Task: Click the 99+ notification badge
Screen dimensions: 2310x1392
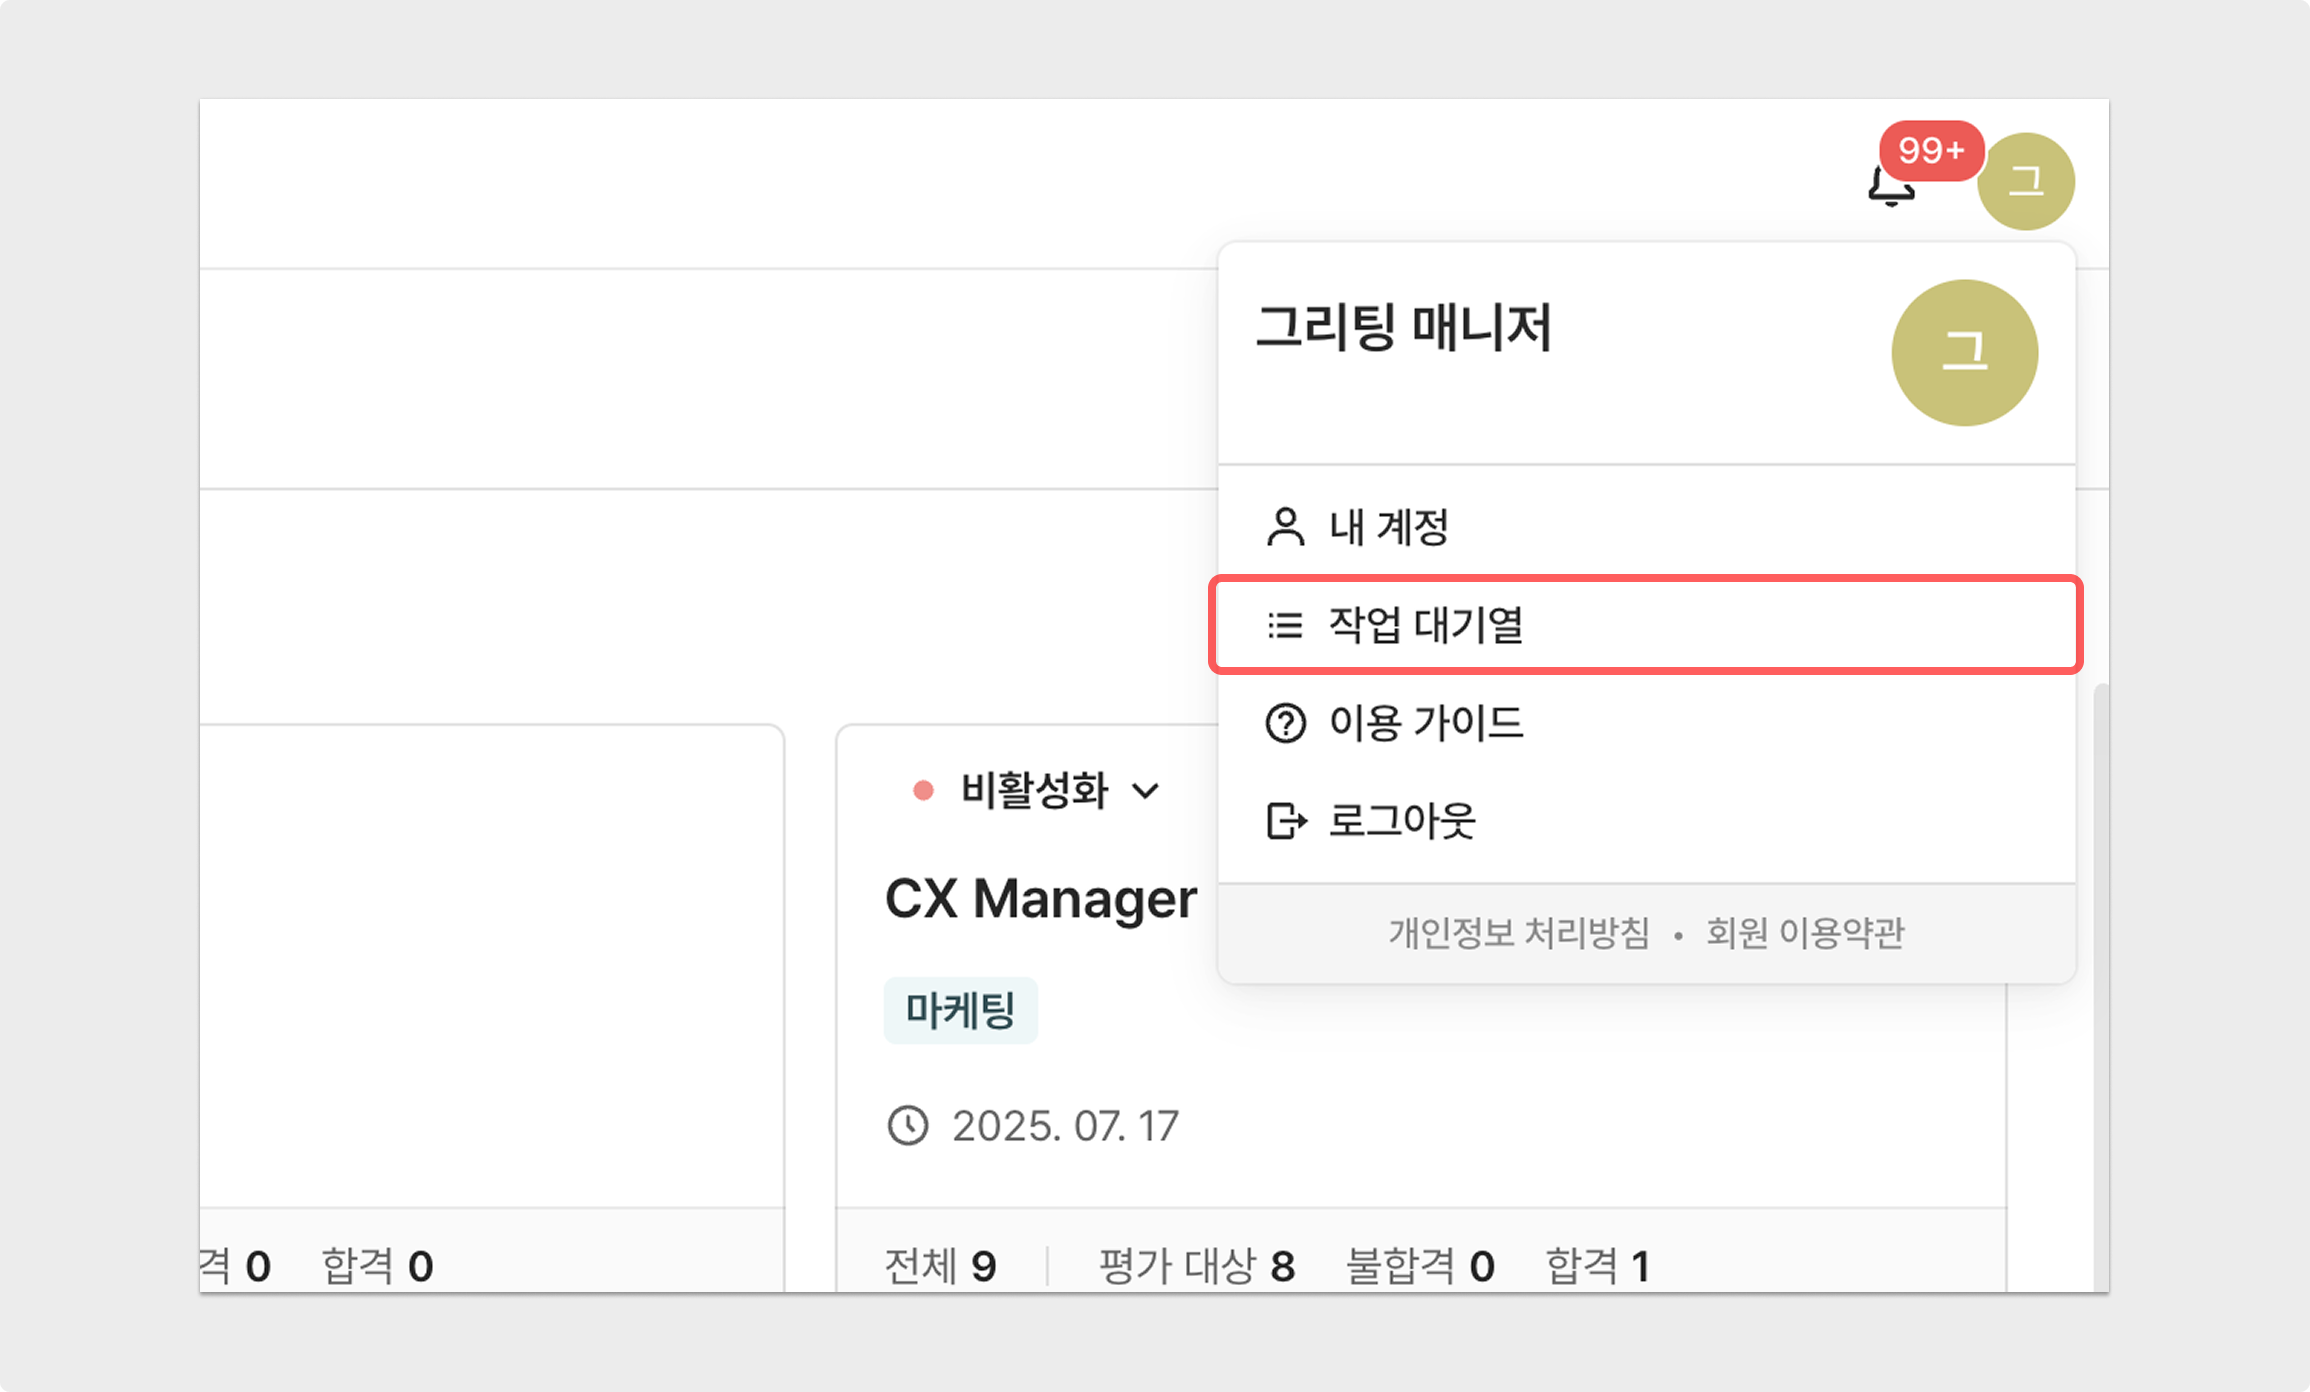Action: [1930, 151]
